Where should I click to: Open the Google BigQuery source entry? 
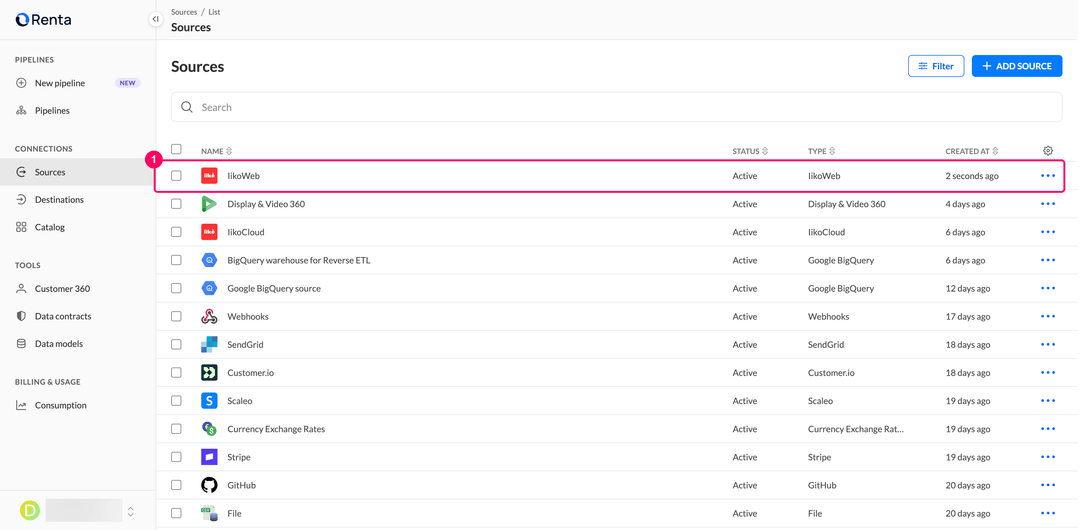pyautogui.click(x=273, y=289)
